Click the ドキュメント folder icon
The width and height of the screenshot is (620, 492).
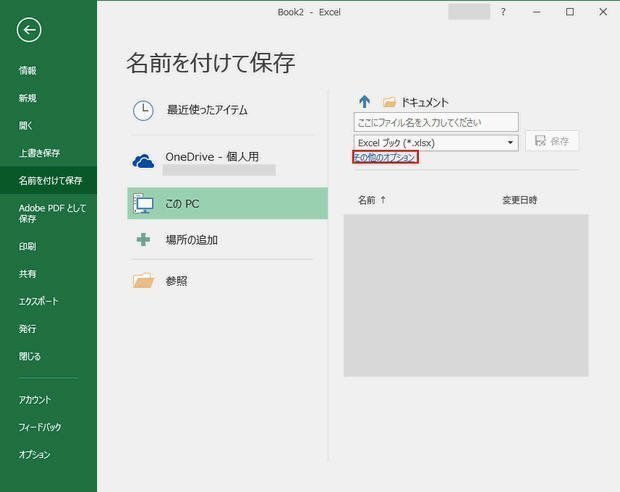click(x=389, y=102)
